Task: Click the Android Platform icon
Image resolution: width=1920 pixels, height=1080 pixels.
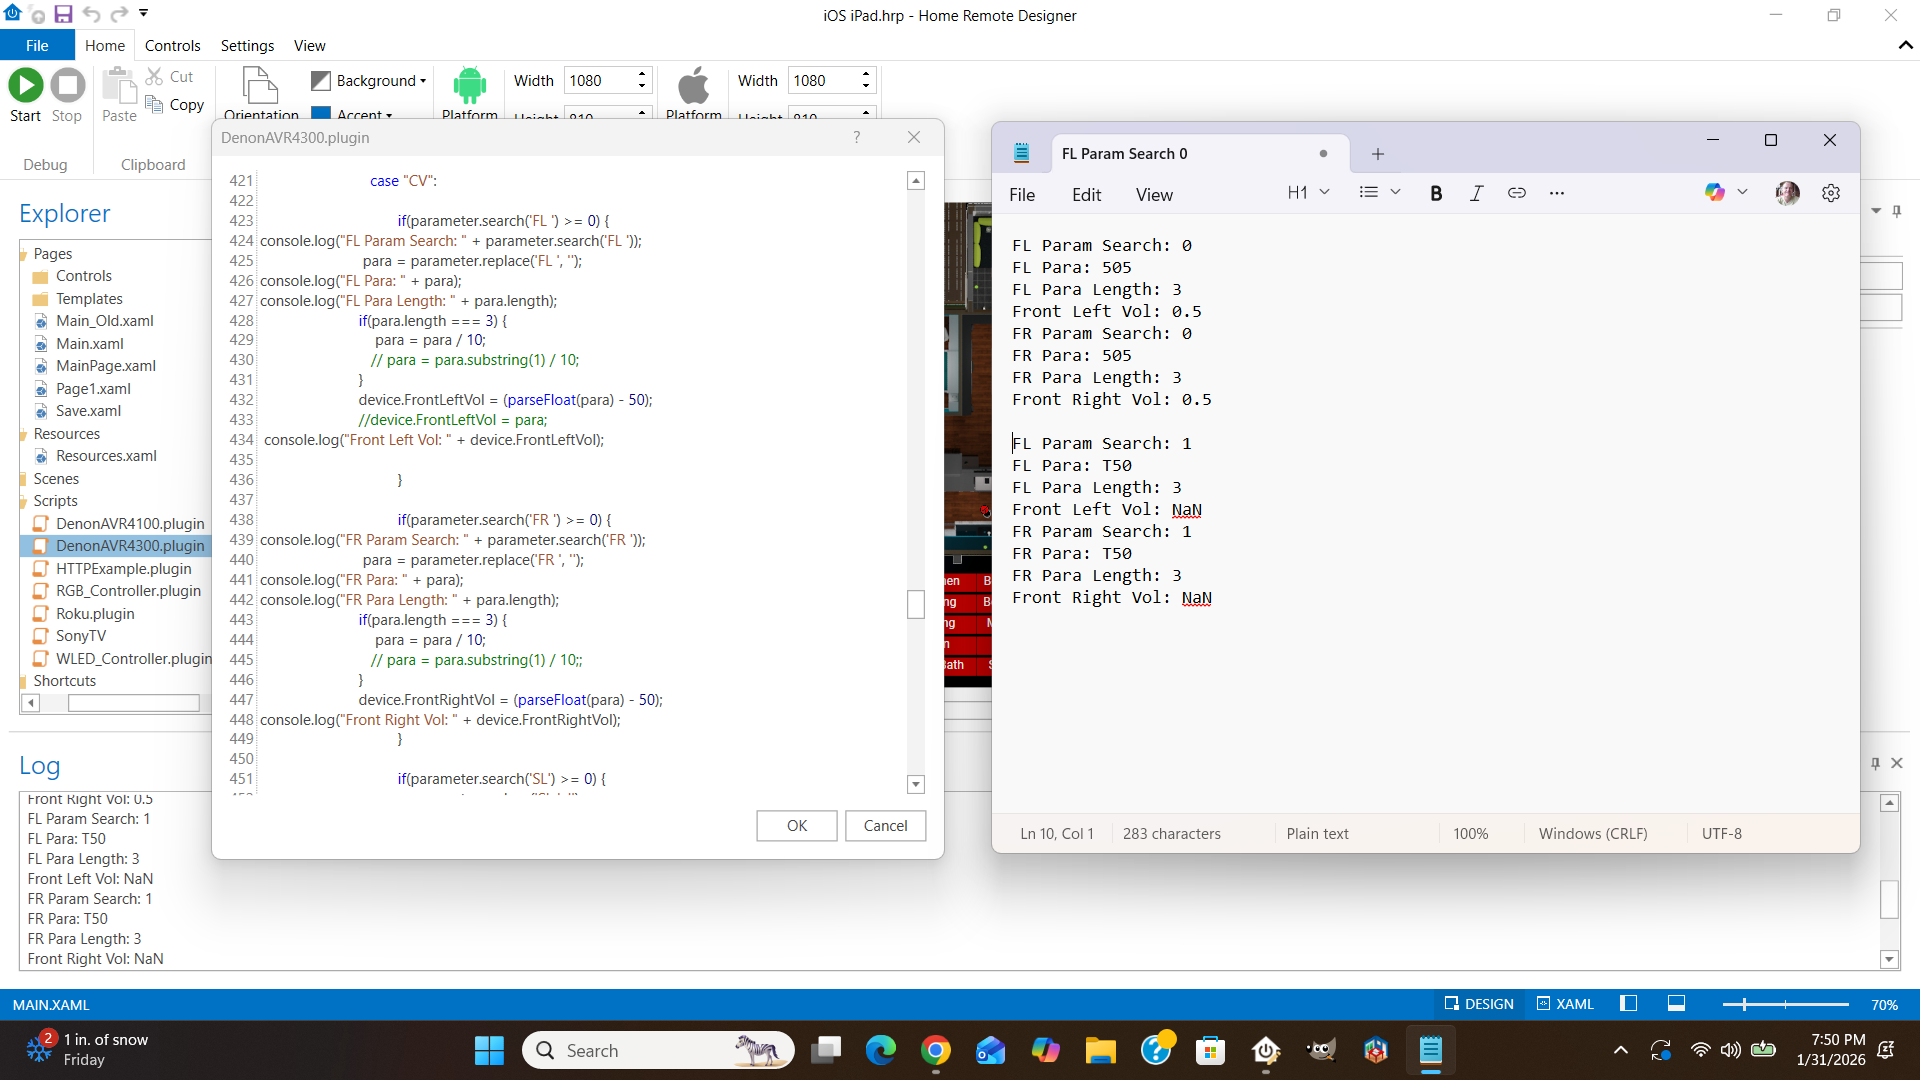Action: [469, 86]
